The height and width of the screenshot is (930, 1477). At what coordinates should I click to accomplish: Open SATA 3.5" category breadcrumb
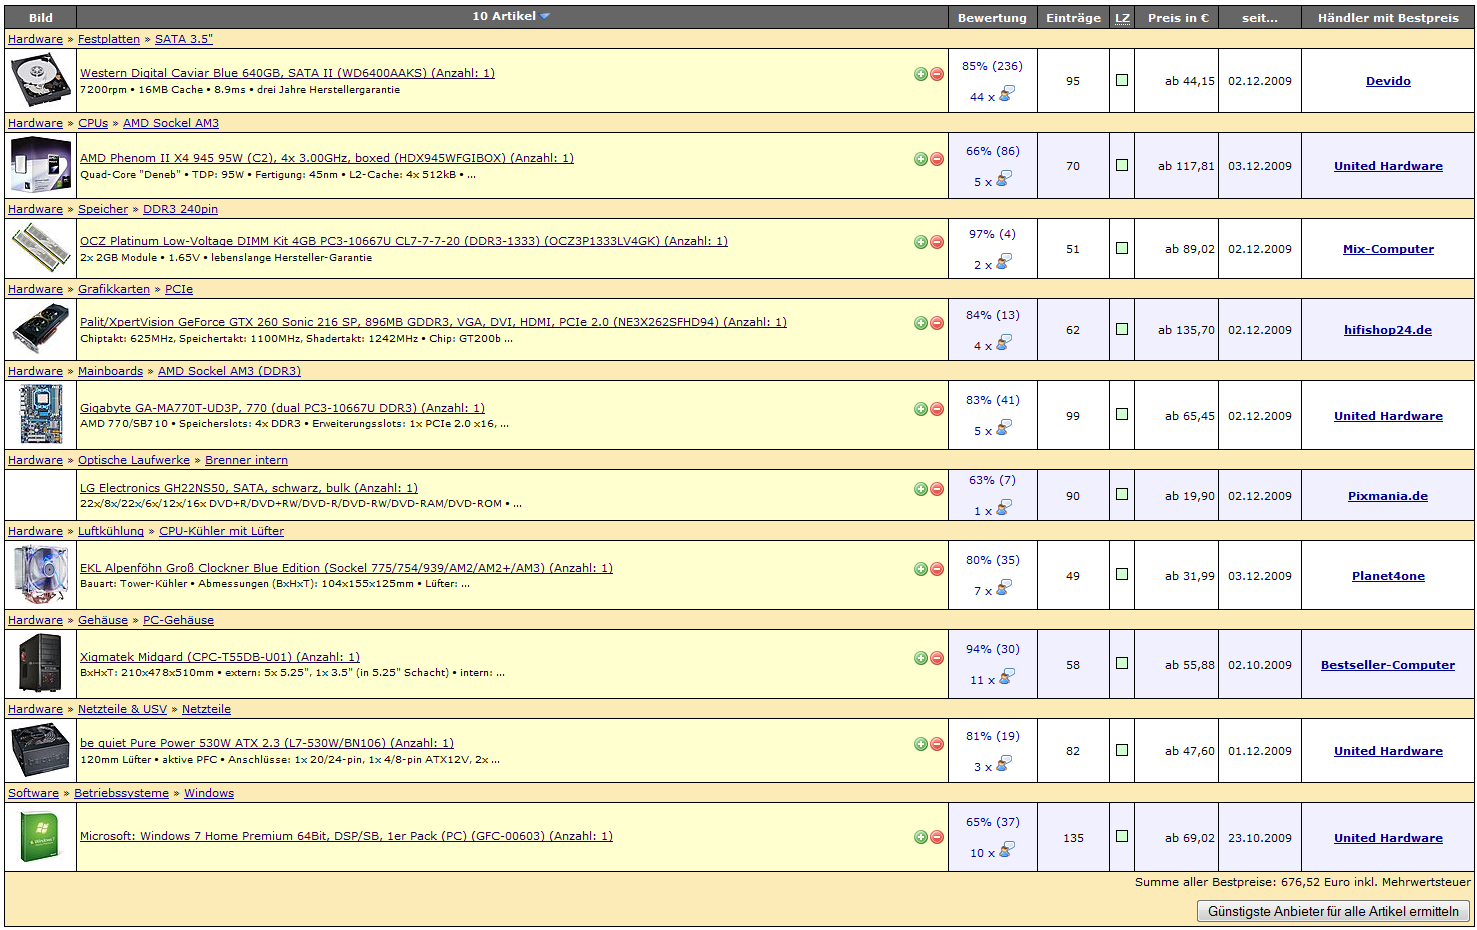[184, 39]
